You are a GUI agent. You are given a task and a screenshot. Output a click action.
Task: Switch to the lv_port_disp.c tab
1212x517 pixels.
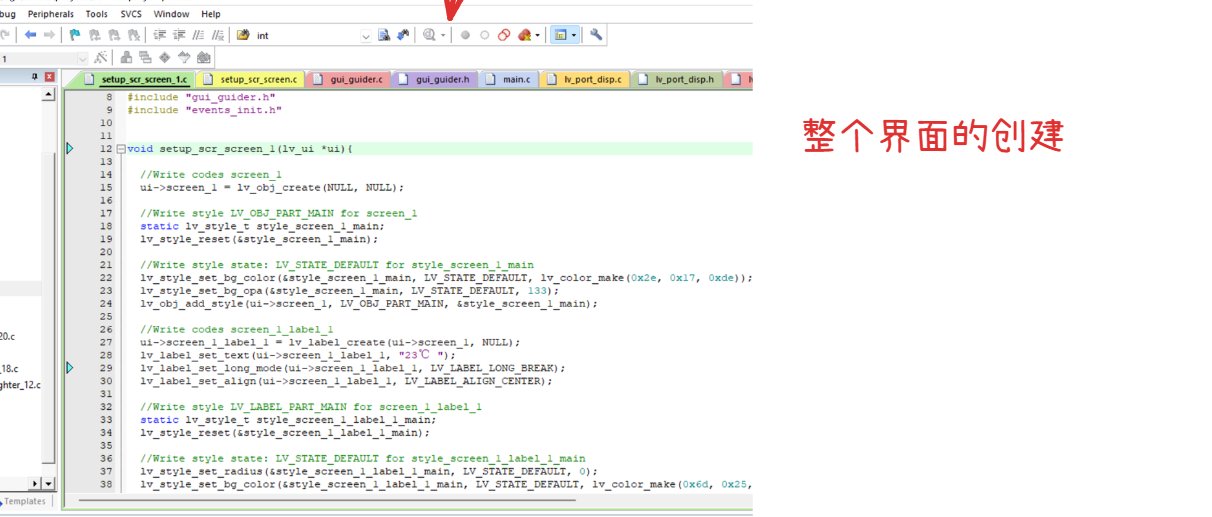(x=585, y=79)
